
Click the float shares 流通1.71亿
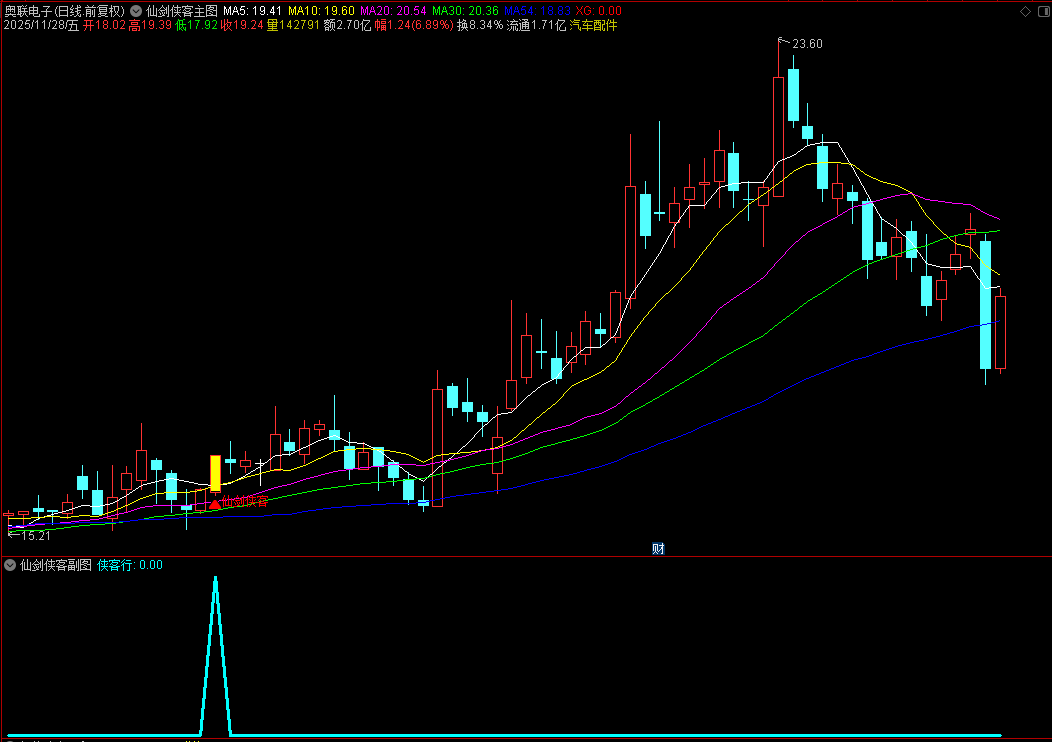(x=536, y=25)
